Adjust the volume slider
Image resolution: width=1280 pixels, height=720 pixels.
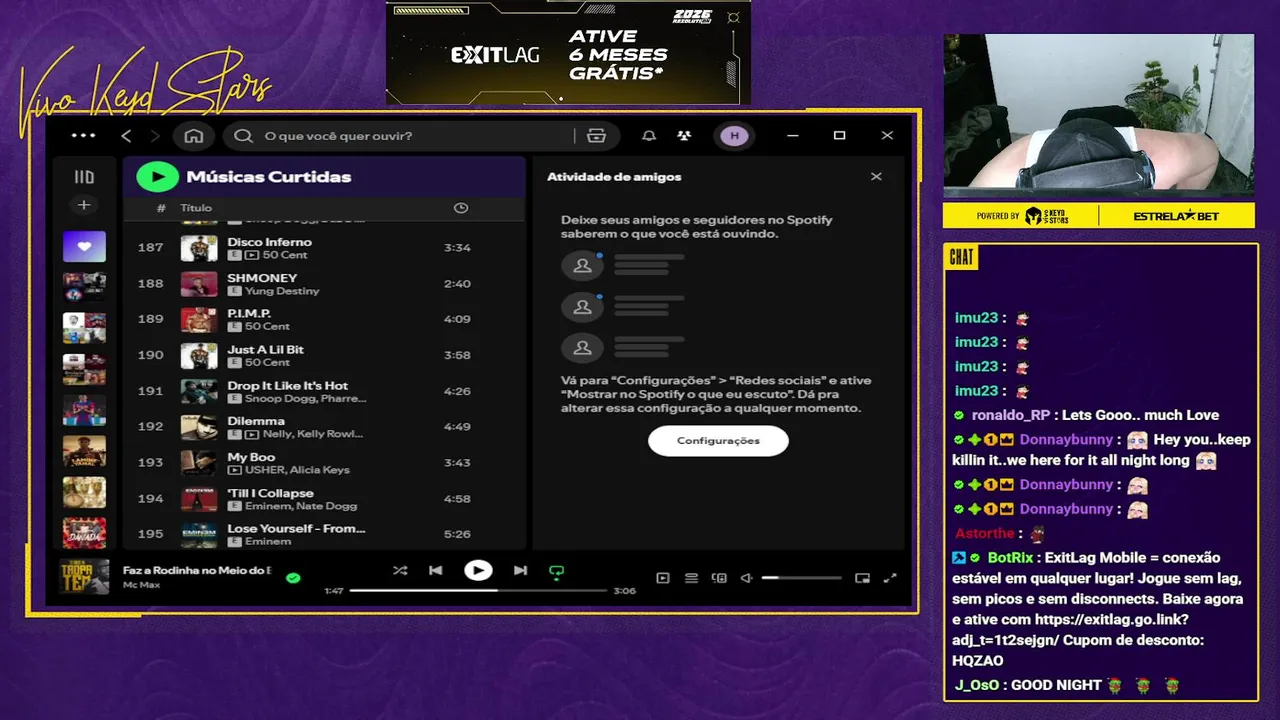[x=801, y=578]
